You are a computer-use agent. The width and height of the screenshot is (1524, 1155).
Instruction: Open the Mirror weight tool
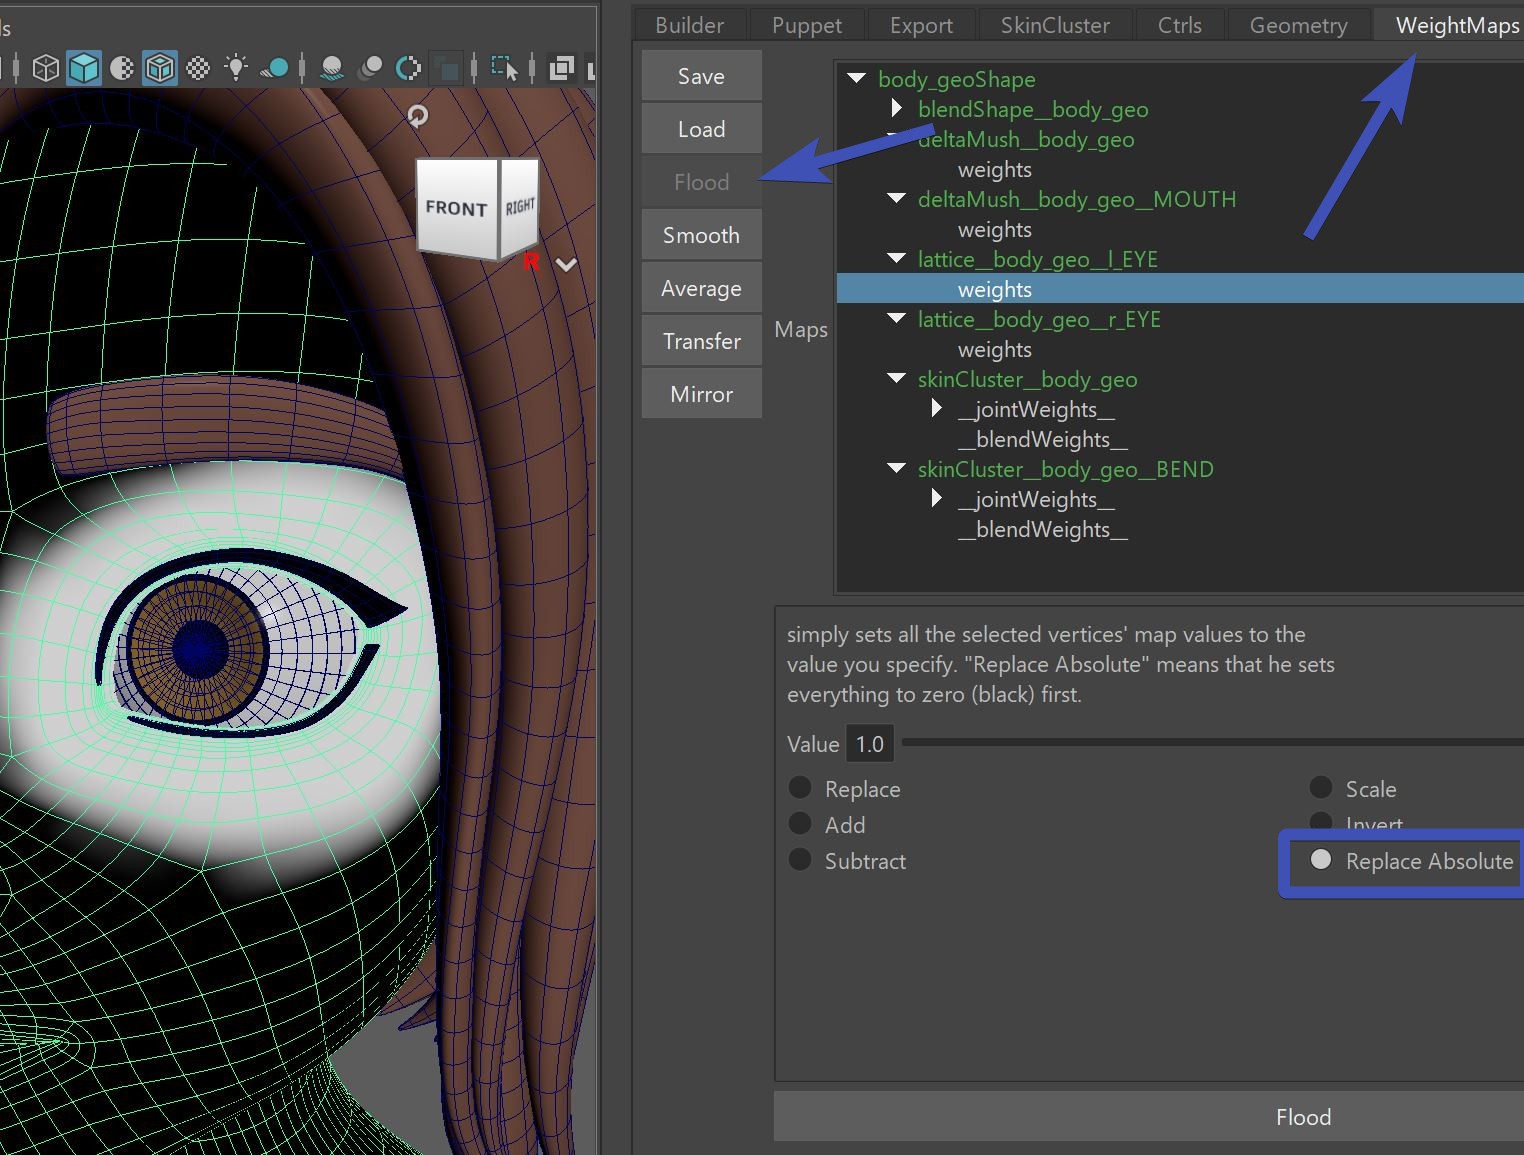pos(701,394)
